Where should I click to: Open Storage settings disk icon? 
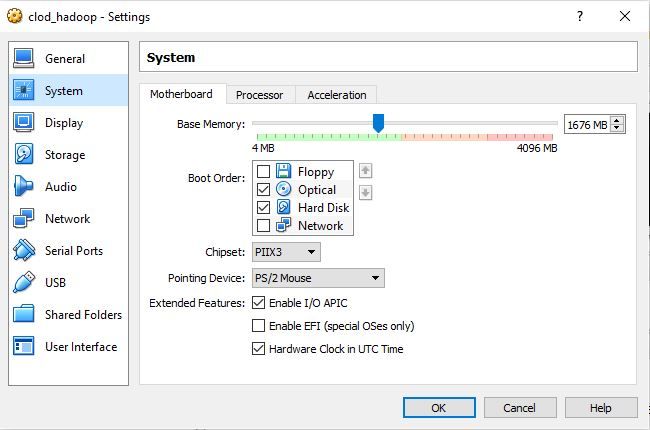coord(24,155)
